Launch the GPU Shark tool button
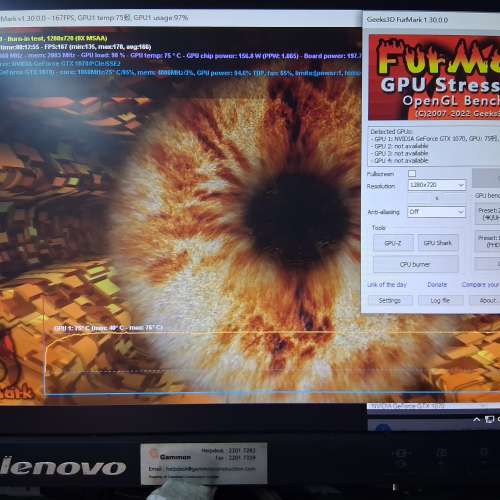This screenshot has height=500, width=500. pyautogui.click(x=438, y=243)
